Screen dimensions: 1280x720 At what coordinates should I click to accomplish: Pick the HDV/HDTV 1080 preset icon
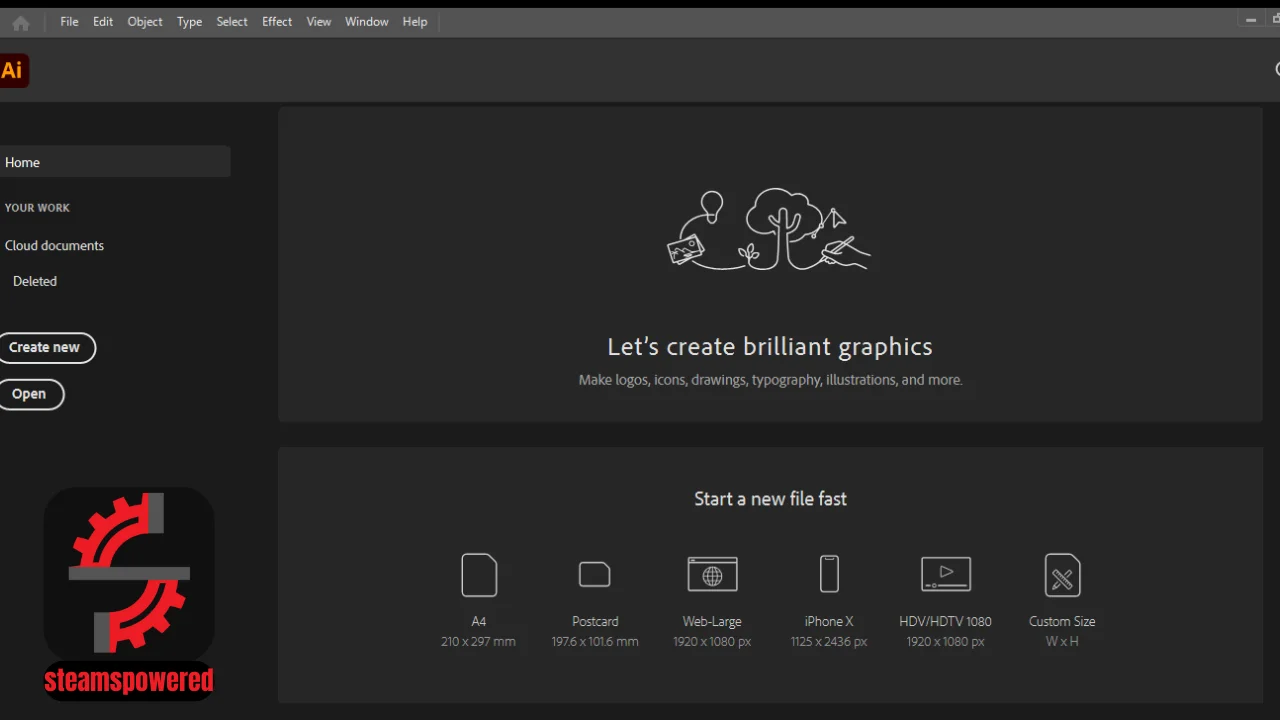(946, 574)
